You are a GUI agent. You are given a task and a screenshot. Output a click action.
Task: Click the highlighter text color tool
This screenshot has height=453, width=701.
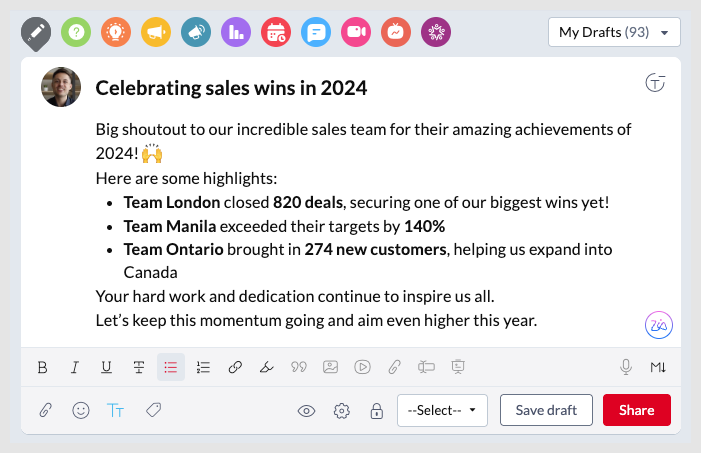pos(266,367)
